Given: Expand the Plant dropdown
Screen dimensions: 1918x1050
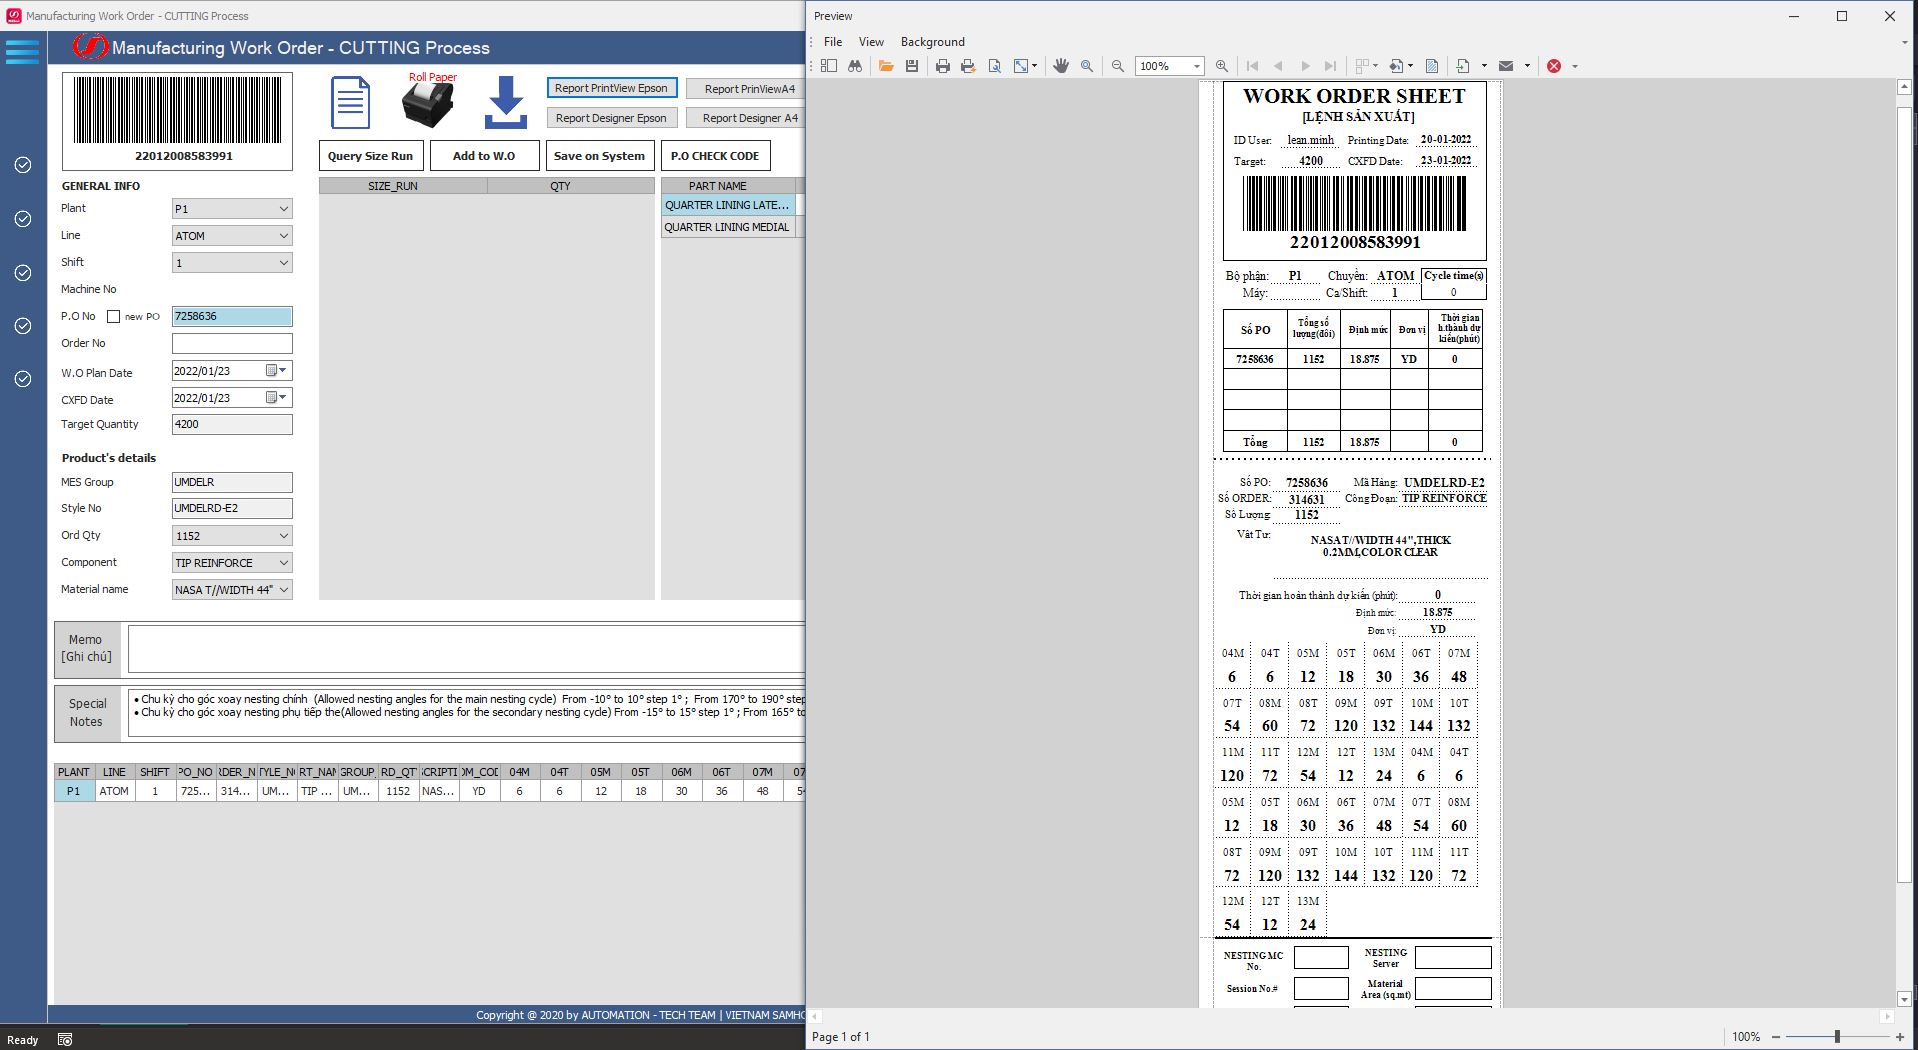Looking at the screenshot, I should 283,209.
